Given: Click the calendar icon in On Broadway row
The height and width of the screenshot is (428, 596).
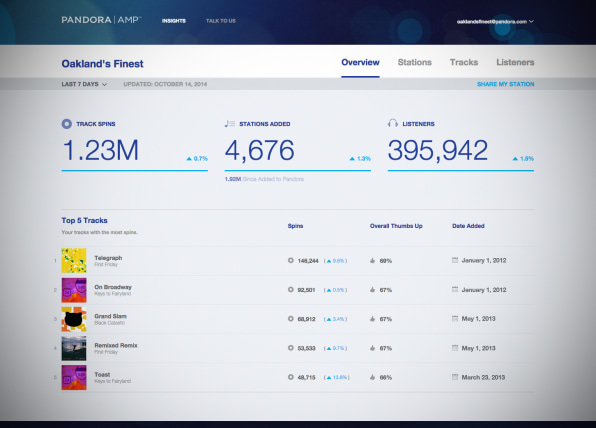Looking at the screenshot, I should point(455,289).
